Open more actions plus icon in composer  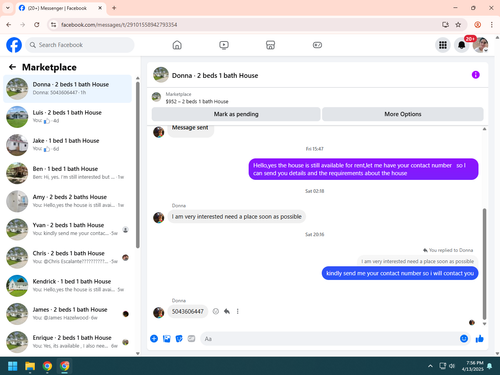tap(154, 339)
